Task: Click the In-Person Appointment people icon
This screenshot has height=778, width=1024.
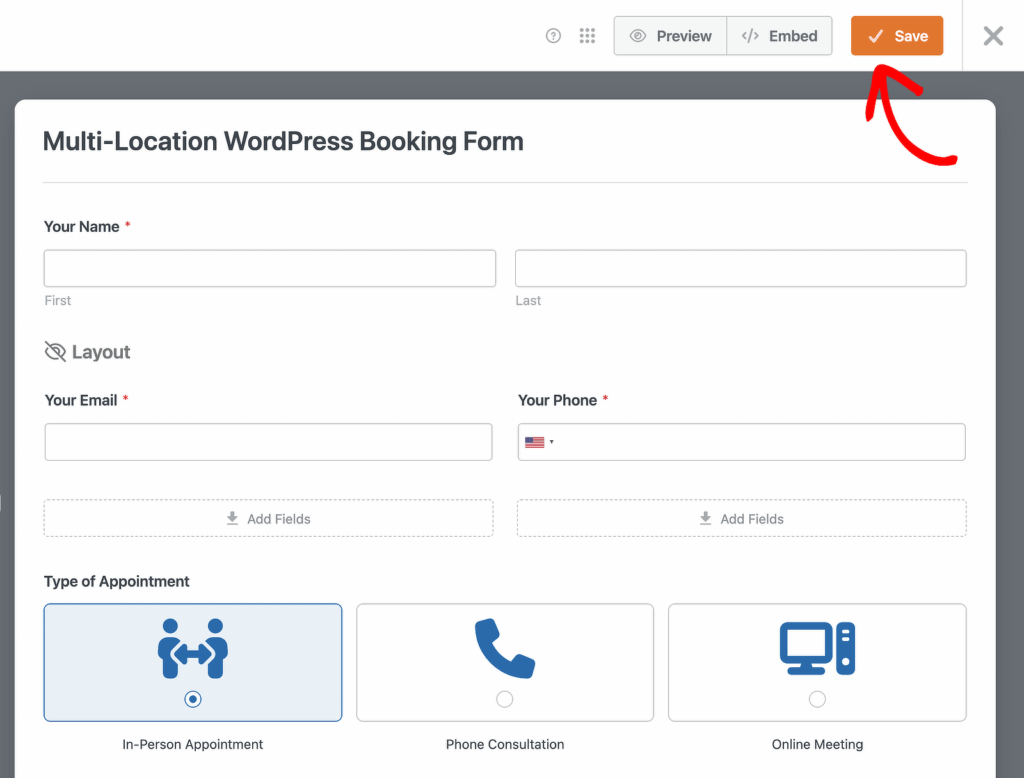Action: 192,648
